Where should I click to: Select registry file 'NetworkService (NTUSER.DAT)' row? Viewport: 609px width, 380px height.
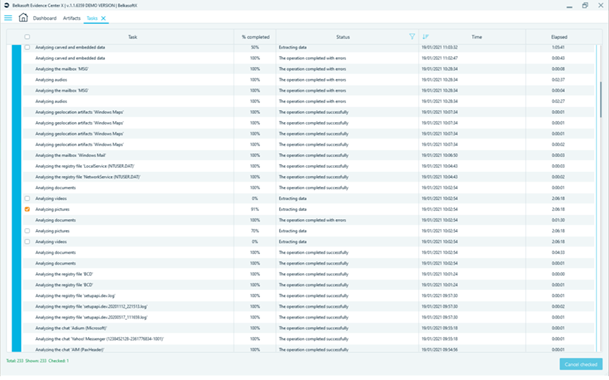pos(308,177)
